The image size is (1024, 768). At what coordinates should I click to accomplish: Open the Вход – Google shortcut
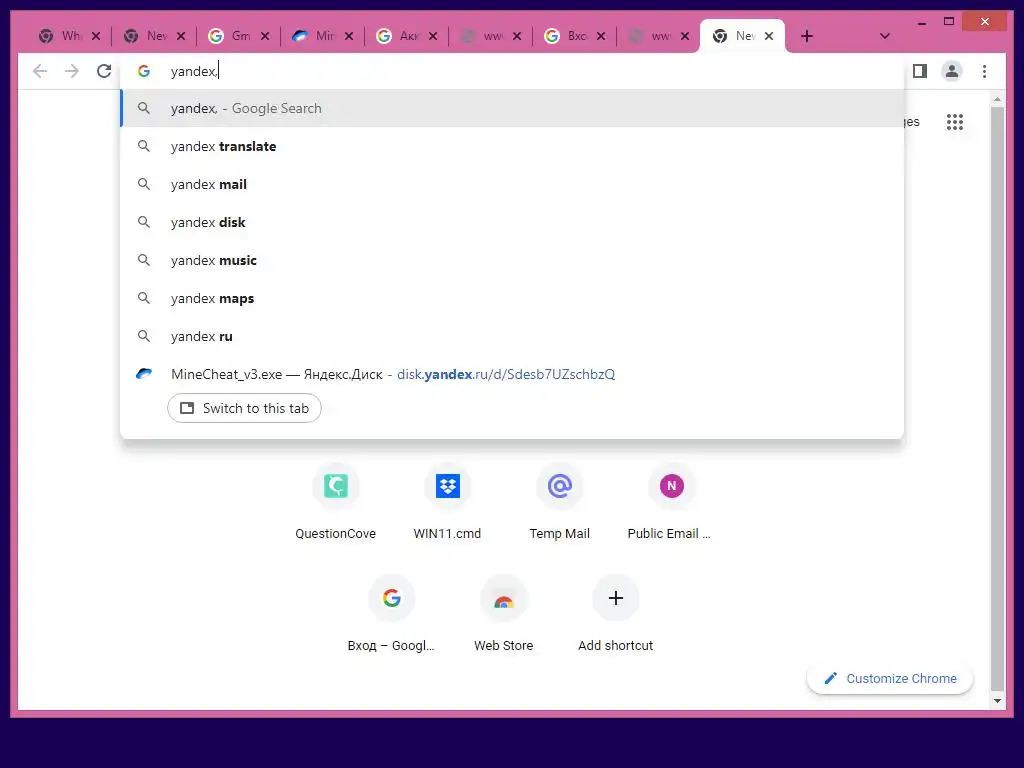pyautogui.click(x=391, y=615)
